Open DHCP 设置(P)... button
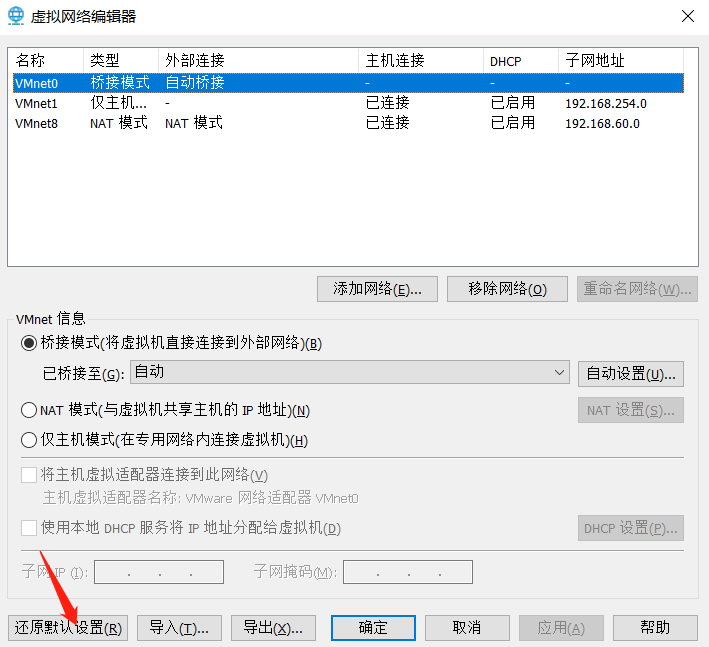 (x=631, y=528)
